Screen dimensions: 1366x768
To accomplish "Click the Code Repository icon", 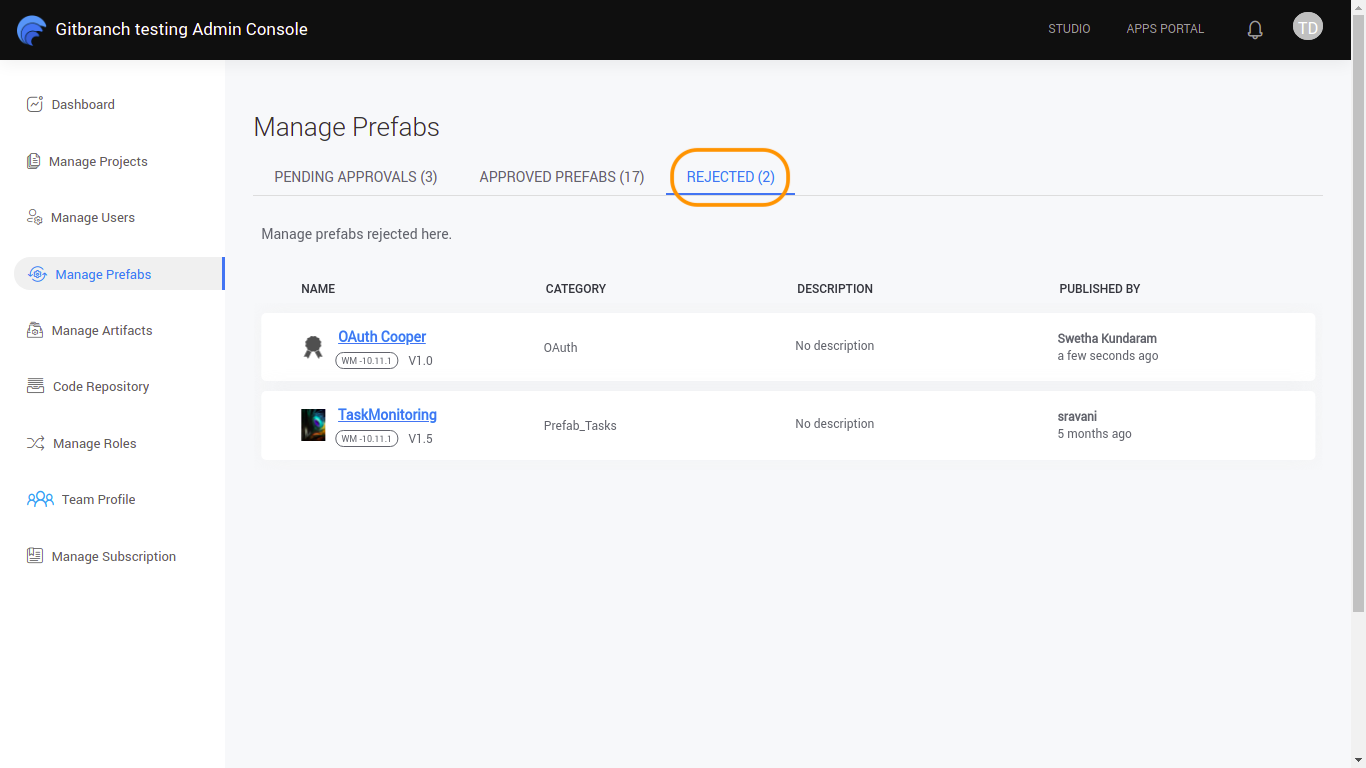I will click(35, 386).
